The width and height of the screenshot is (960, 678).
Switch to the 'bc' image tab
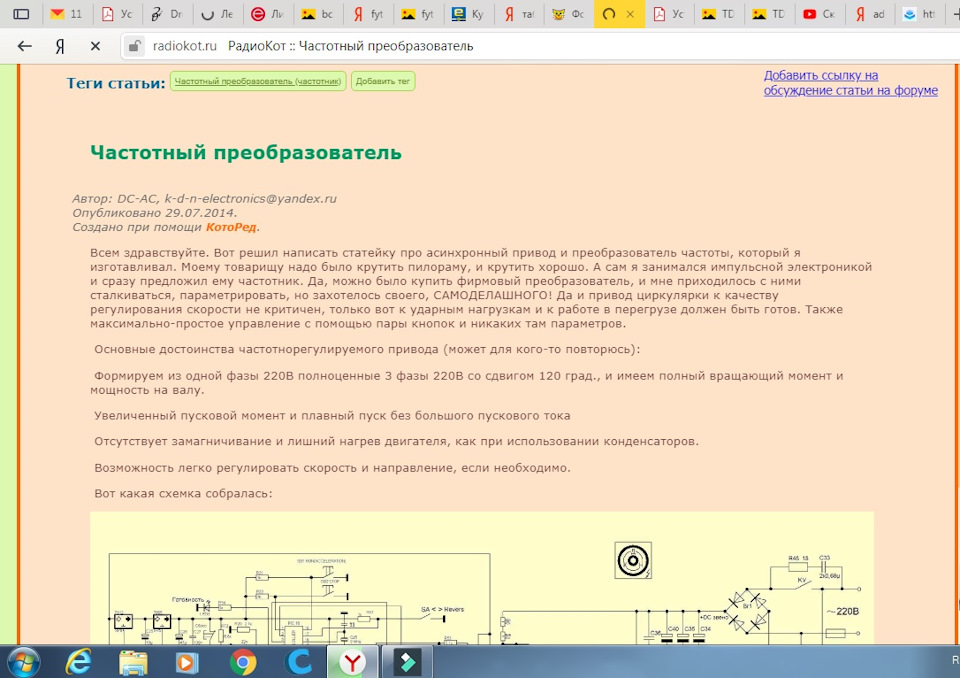(318, 14)
